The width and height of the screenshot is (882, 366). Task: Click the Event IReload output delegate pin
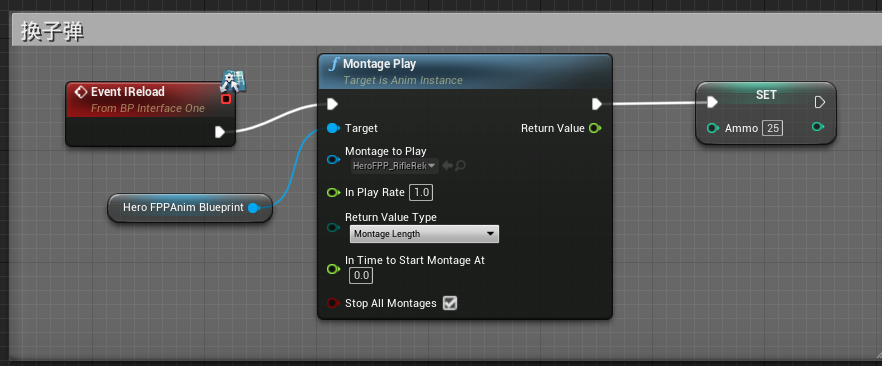tap(226, 99)
